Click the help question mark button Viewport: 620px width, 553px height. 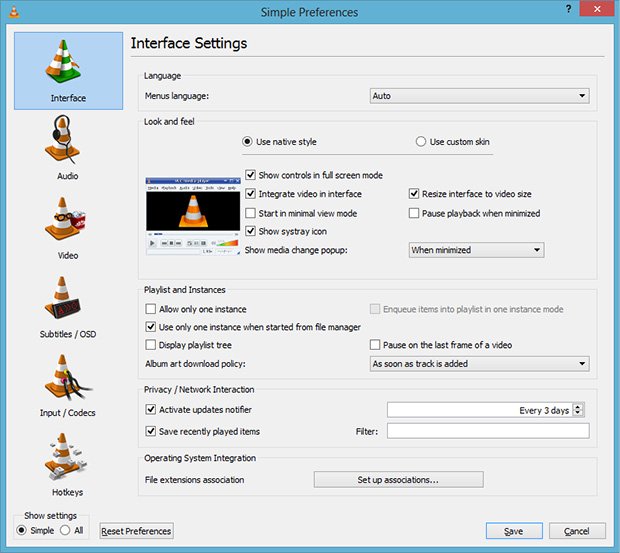tap(568, 9)
